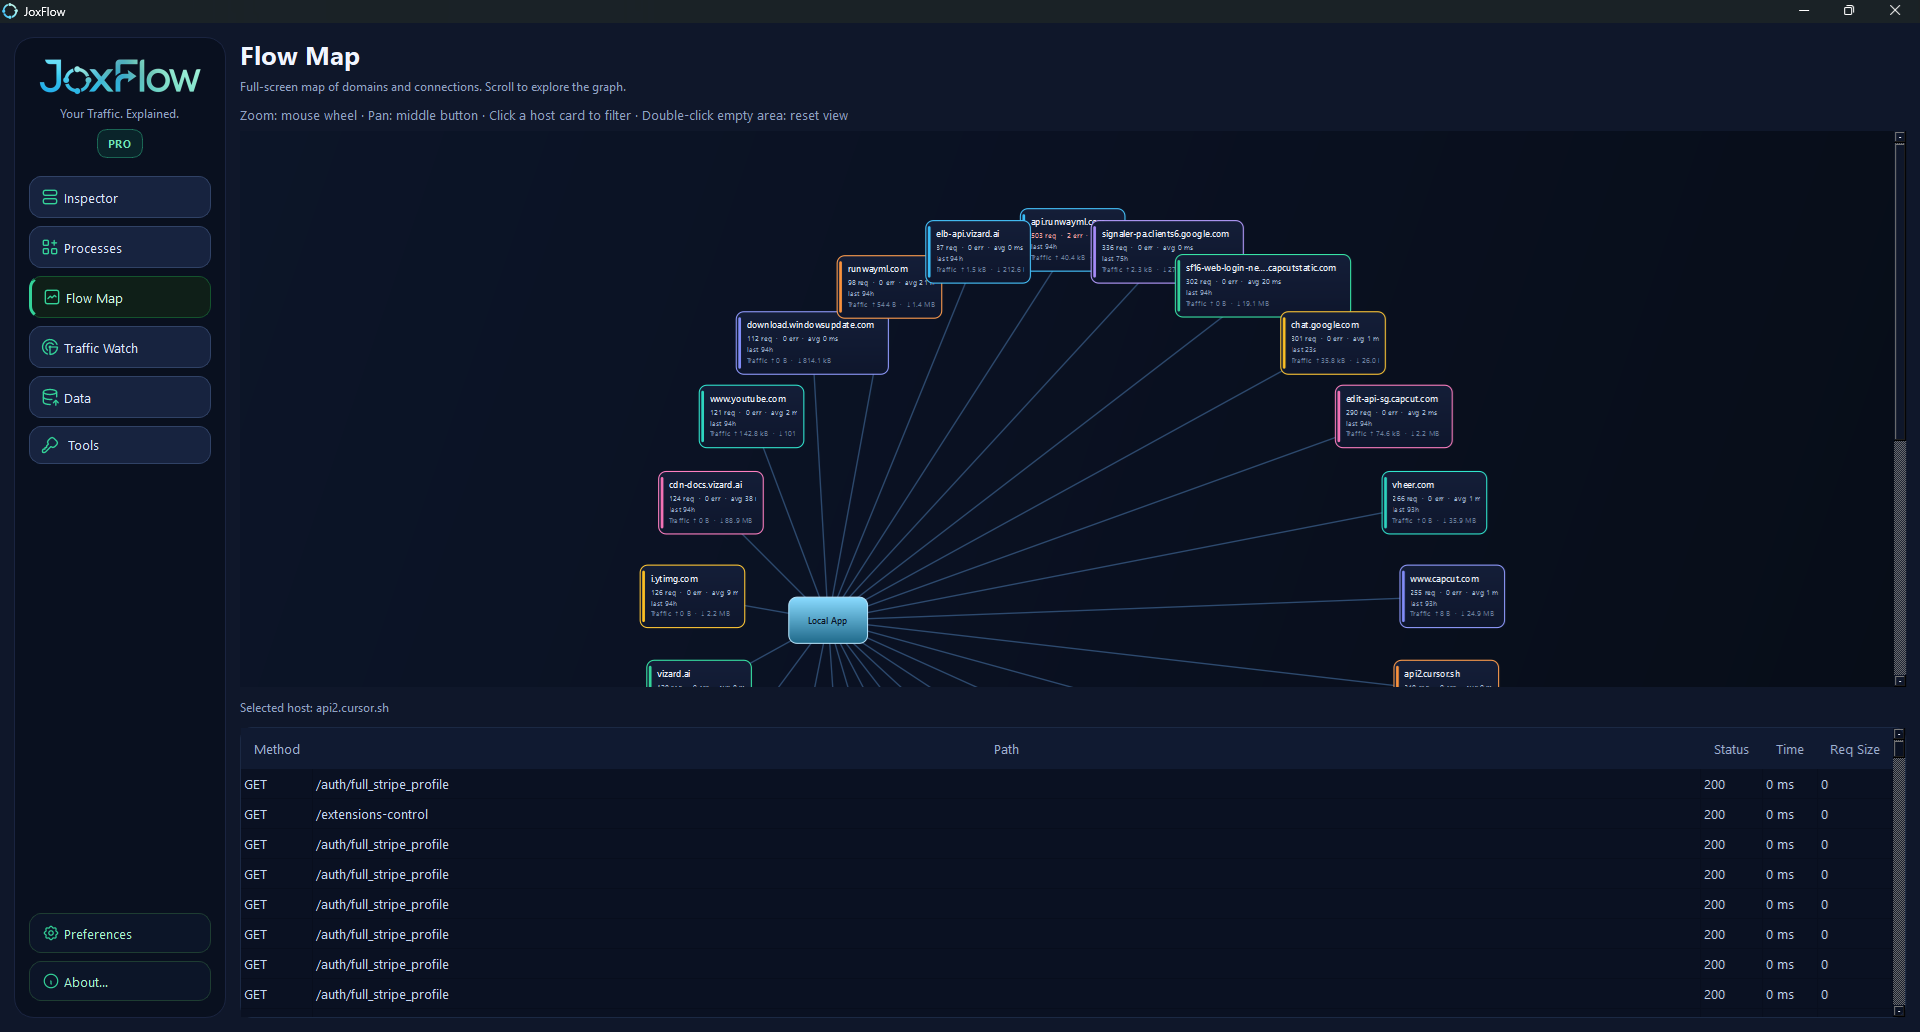Screen dimensions: 1920x1032
Task: Click the Inspector sidebar icon
Action: click(50, 198)
